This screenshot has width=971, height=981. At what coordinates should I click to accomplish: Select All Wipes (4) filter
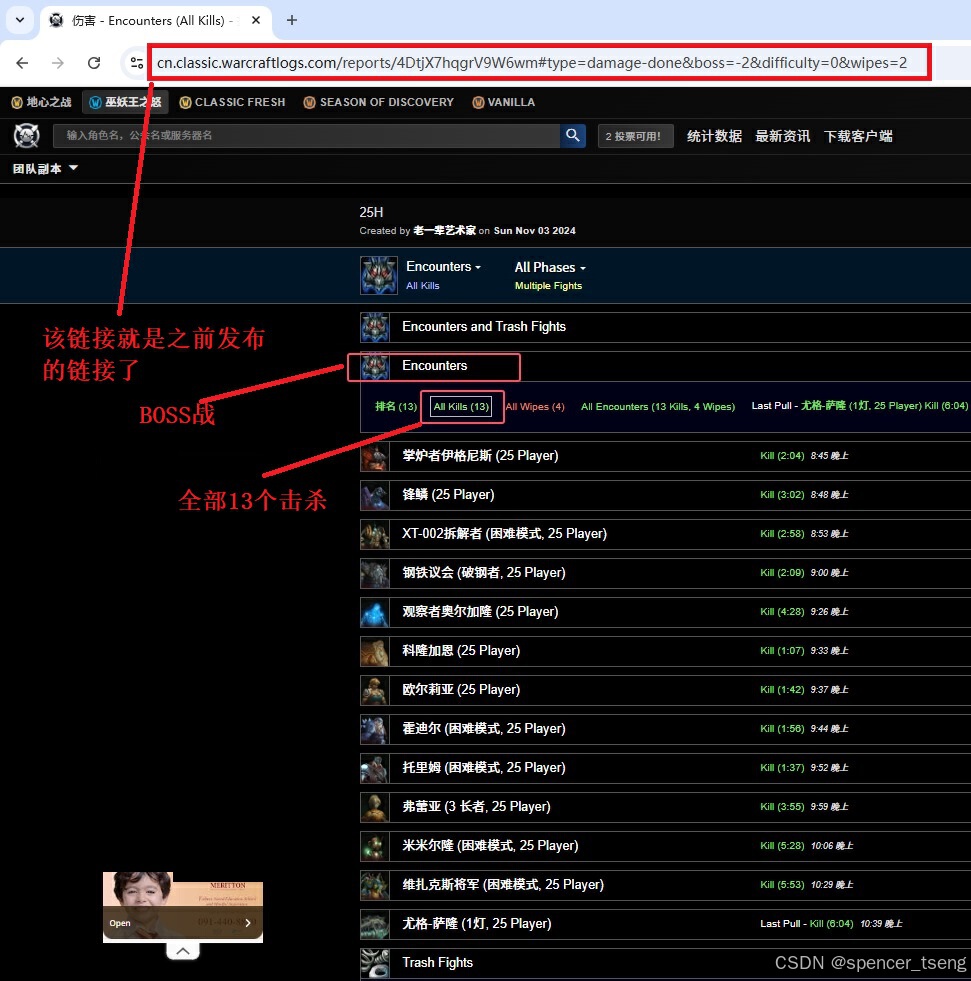click(535, 407)
